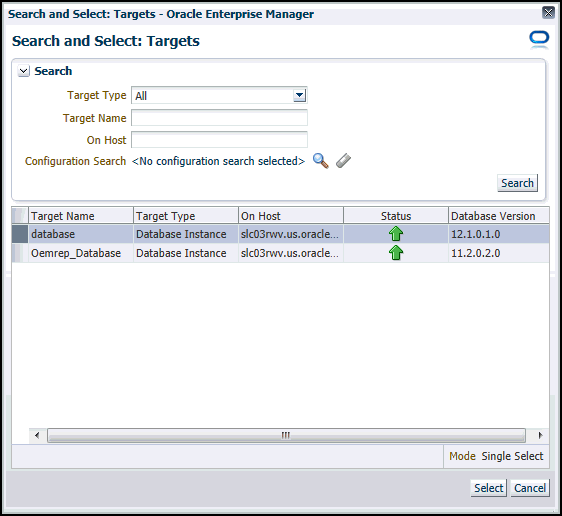Viewport: 562px width, 516px height.
Task: Select the Oemrep_Database row via row selector
Action: 20,253
